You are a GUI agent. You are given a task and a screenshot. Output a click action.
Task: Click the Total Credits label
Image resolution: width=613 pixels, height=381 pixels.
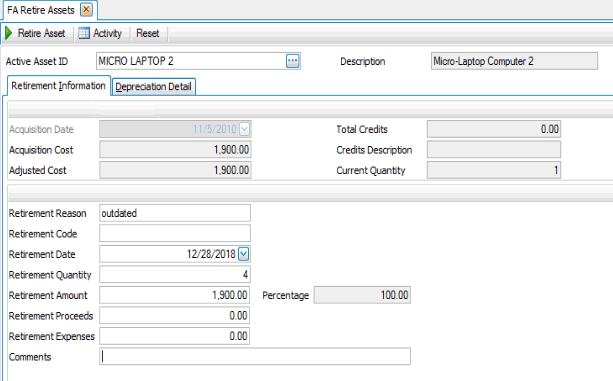[x=362, y=129]
